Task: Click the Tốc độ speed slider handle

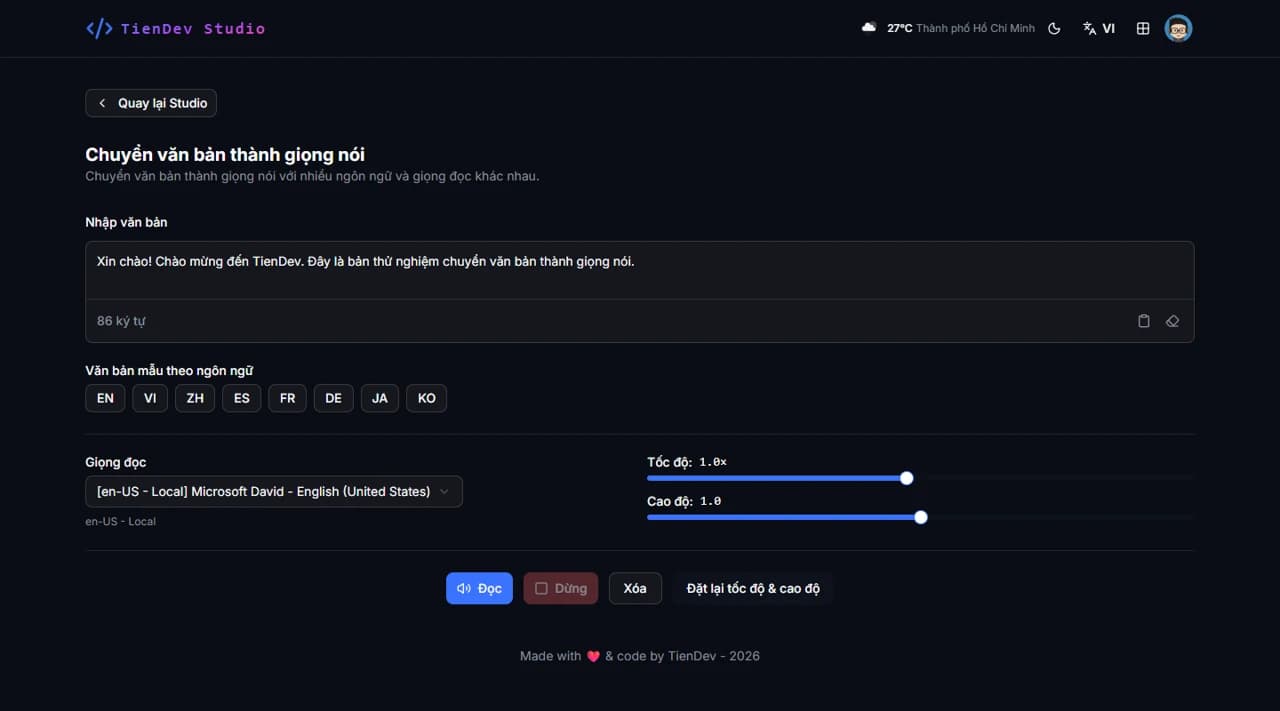Action: pyautogui.click(x=907, y=478)
